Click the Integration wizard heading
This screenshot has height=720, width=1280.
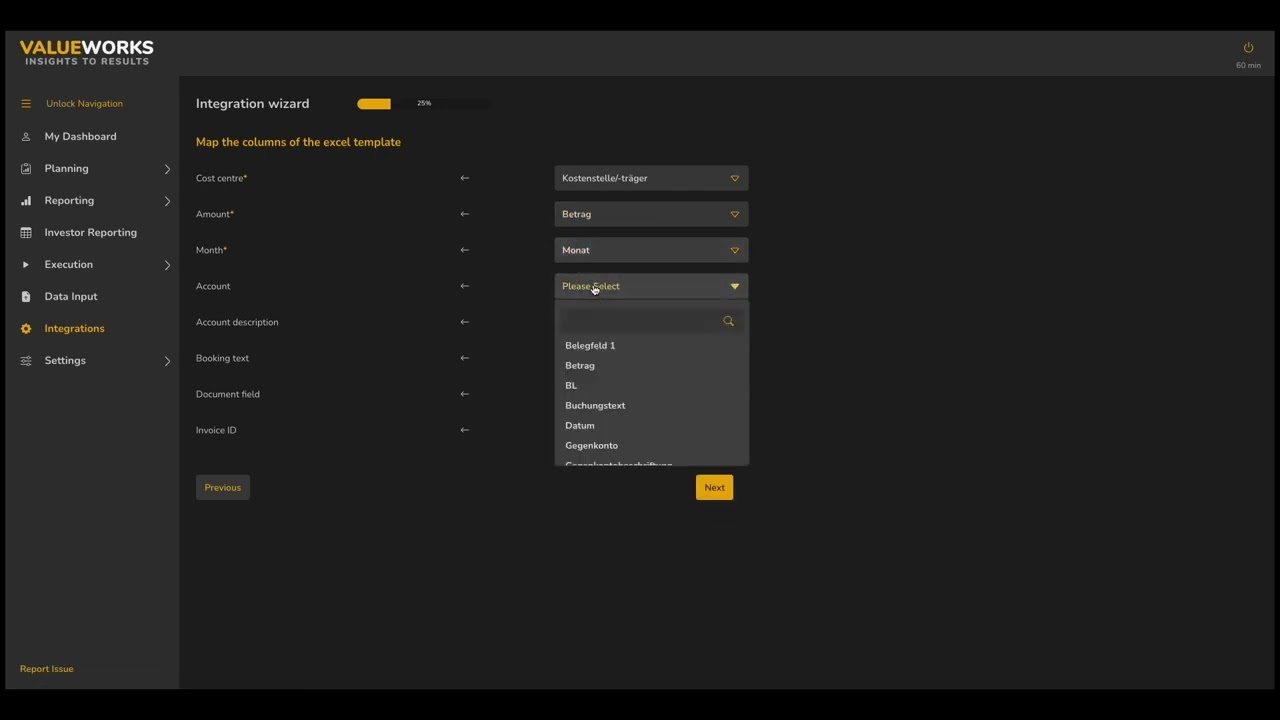click(x=252, y=104)
